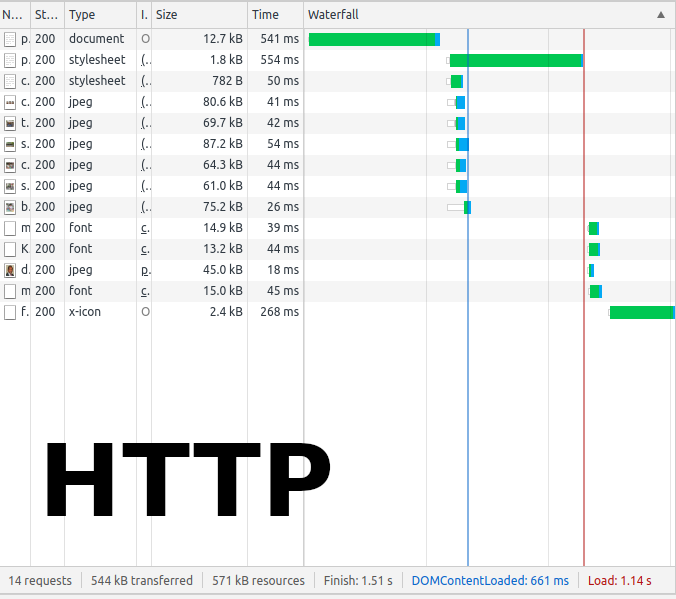Click the 87.2 kB jpeg waterfall bar
This screenshot has width=676, height=599.
(462, 144)
